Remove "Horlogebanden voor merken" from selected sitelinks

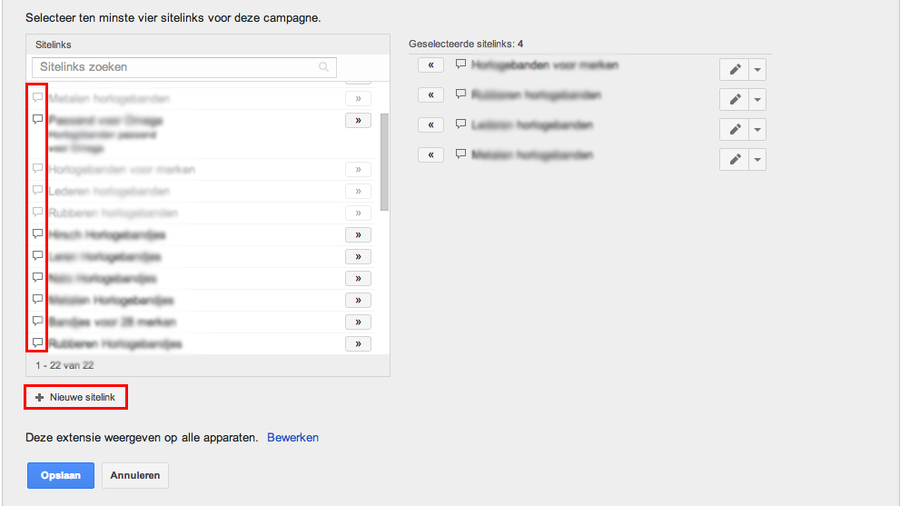[x=430, y=65]
